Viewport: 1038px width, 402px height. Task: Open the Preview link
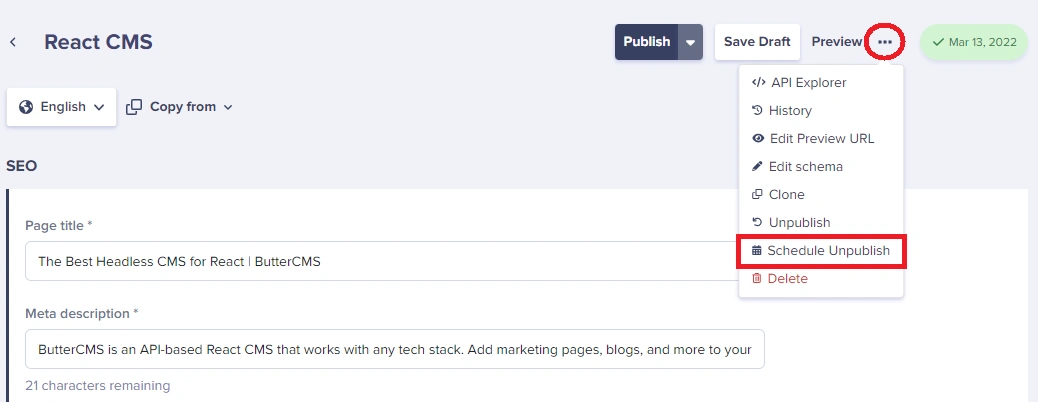(x=837, y=42)
